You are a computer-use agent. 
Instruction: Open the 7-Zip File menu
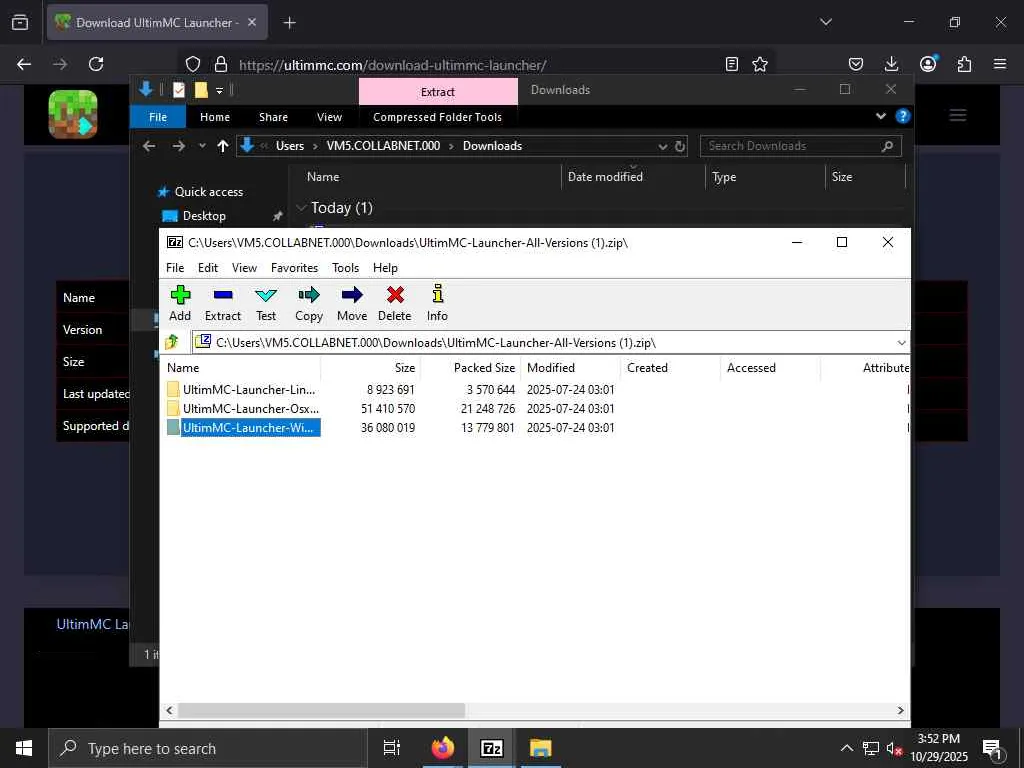pyautogui.click(x=175, y=268)
